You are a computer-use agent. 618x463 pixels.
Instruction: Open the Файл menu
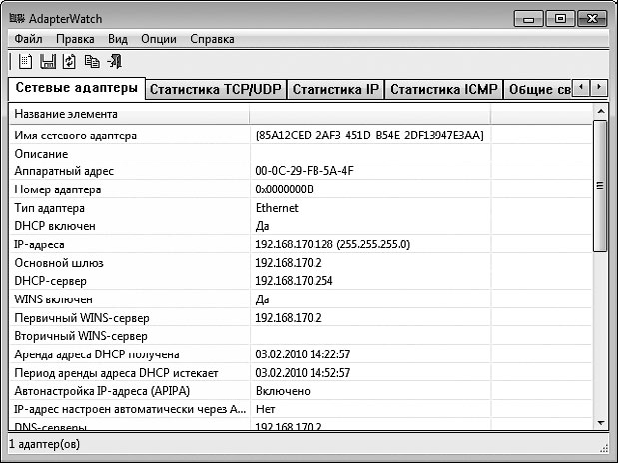point(28,39)
